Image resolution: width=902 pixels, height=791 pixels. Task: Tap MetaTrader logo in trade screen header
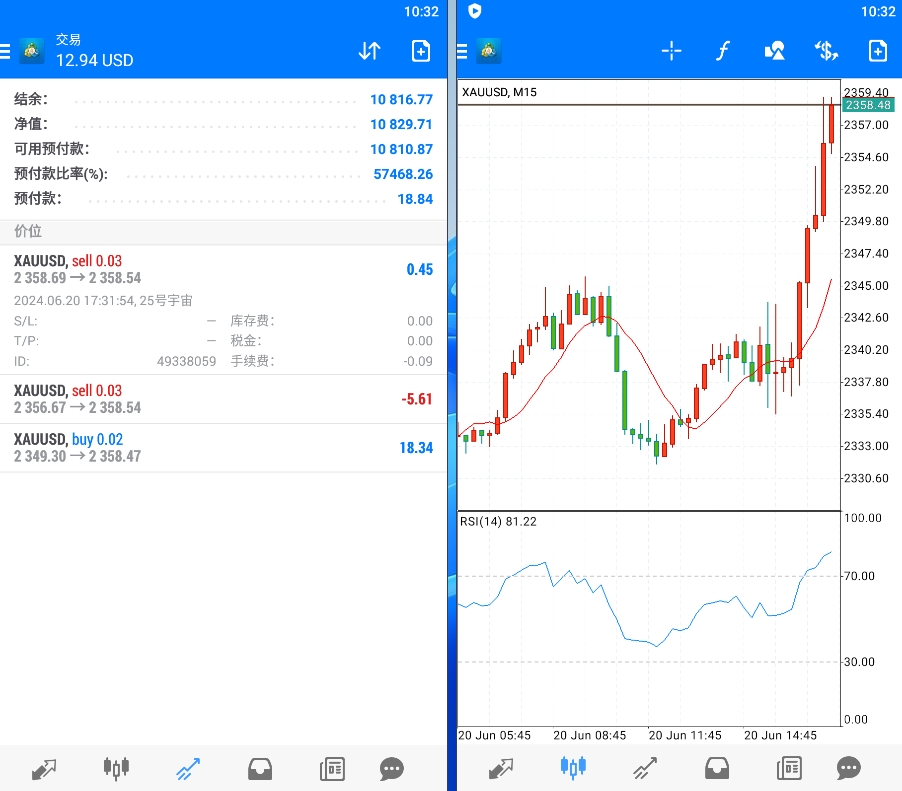point(32,51)
